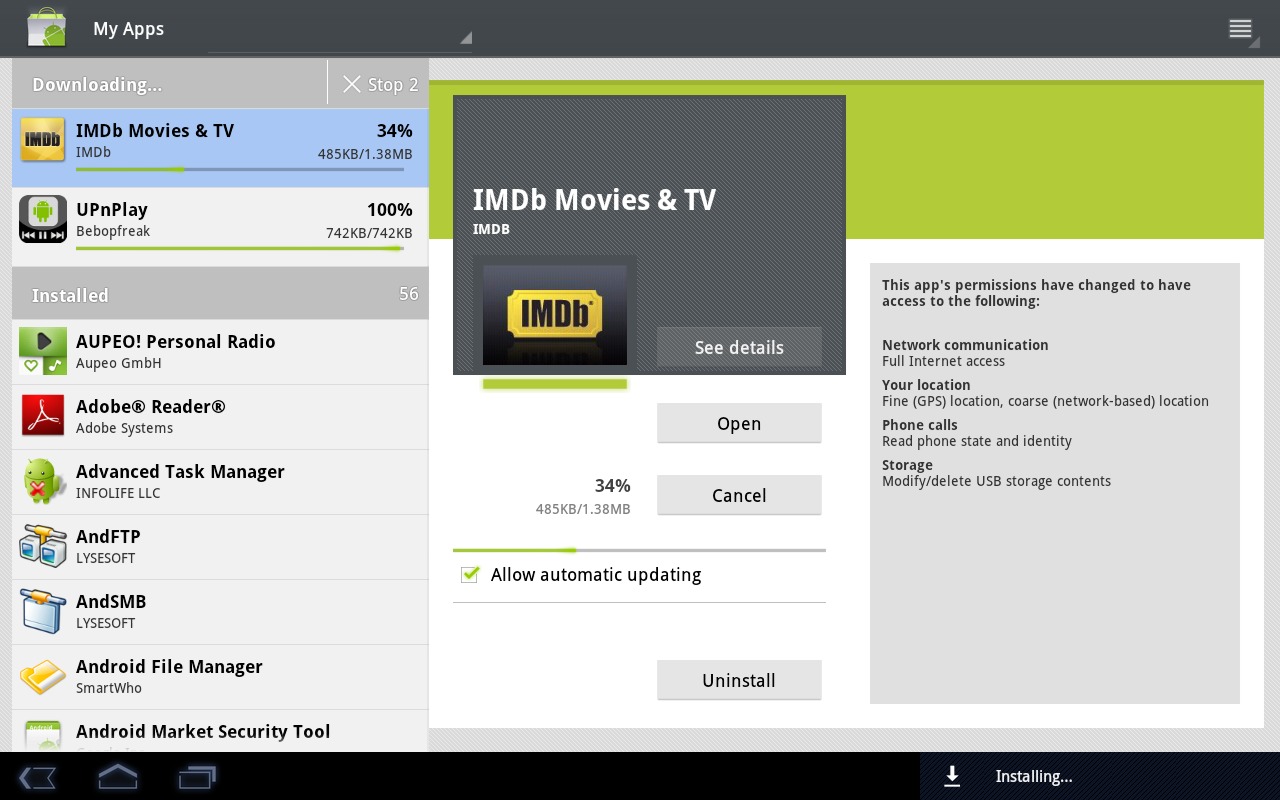This screenshot has height=800, width=1280.
Task: Tap the Android Market bag icon
Action: tap(46, 28)
